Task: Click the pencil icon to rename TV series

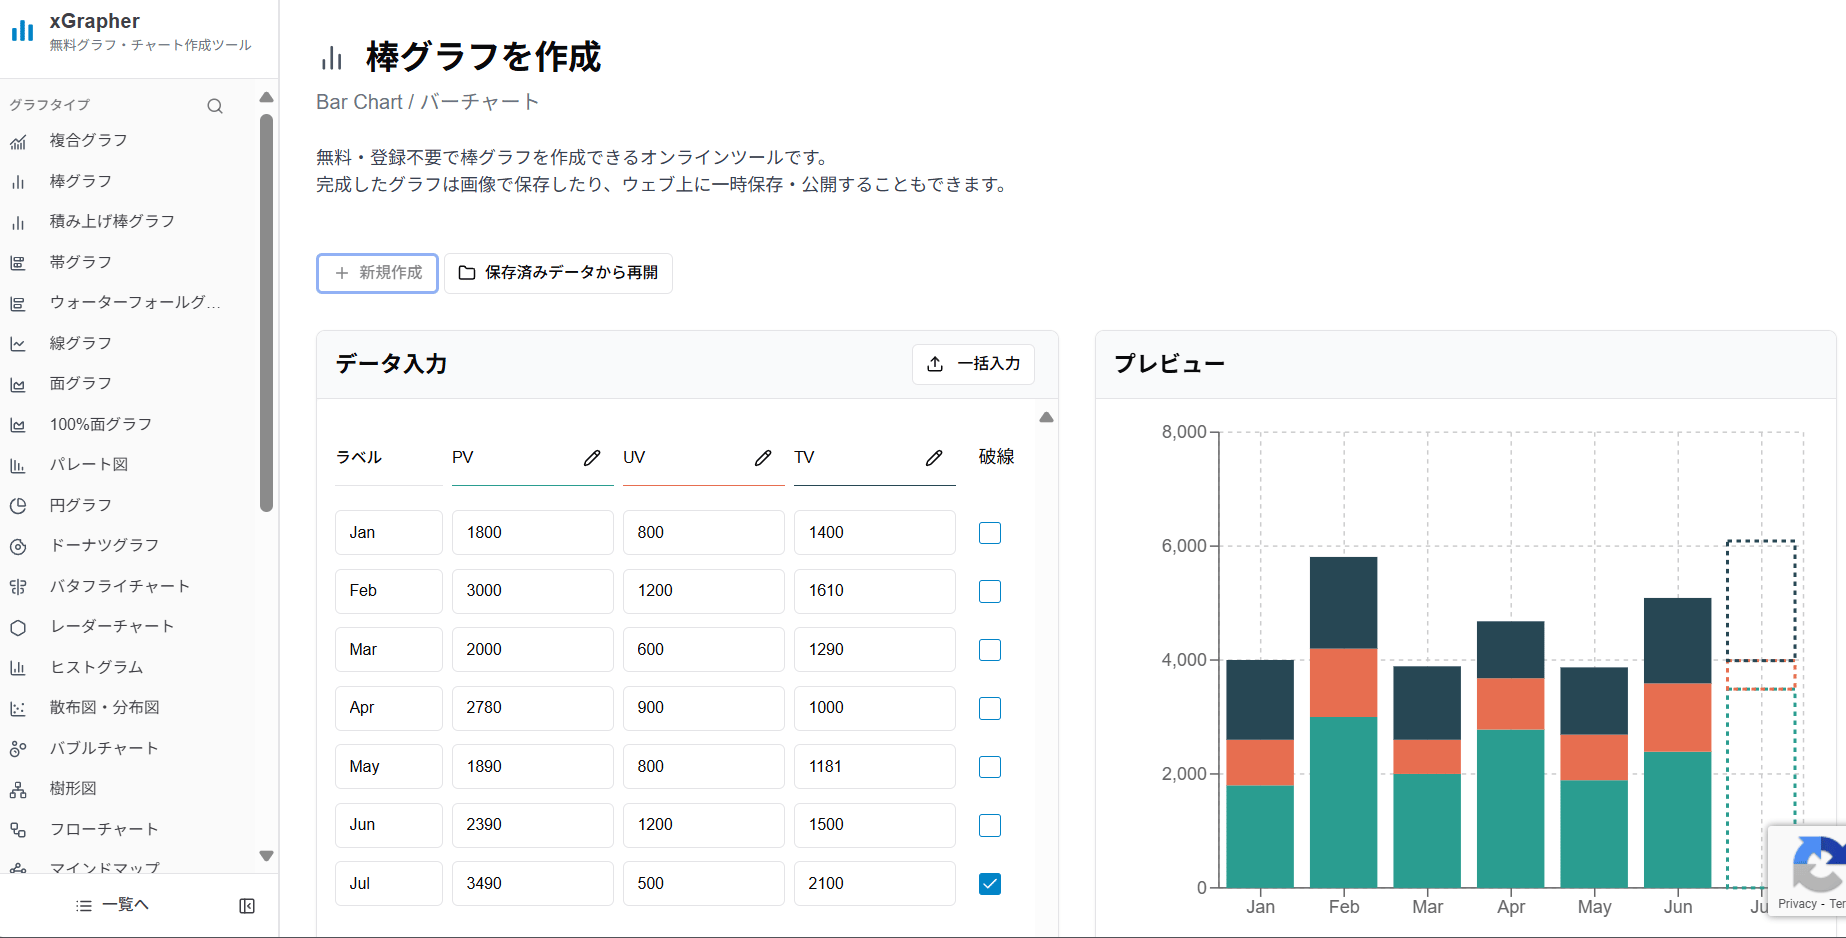Action: [x=934, y=457]
